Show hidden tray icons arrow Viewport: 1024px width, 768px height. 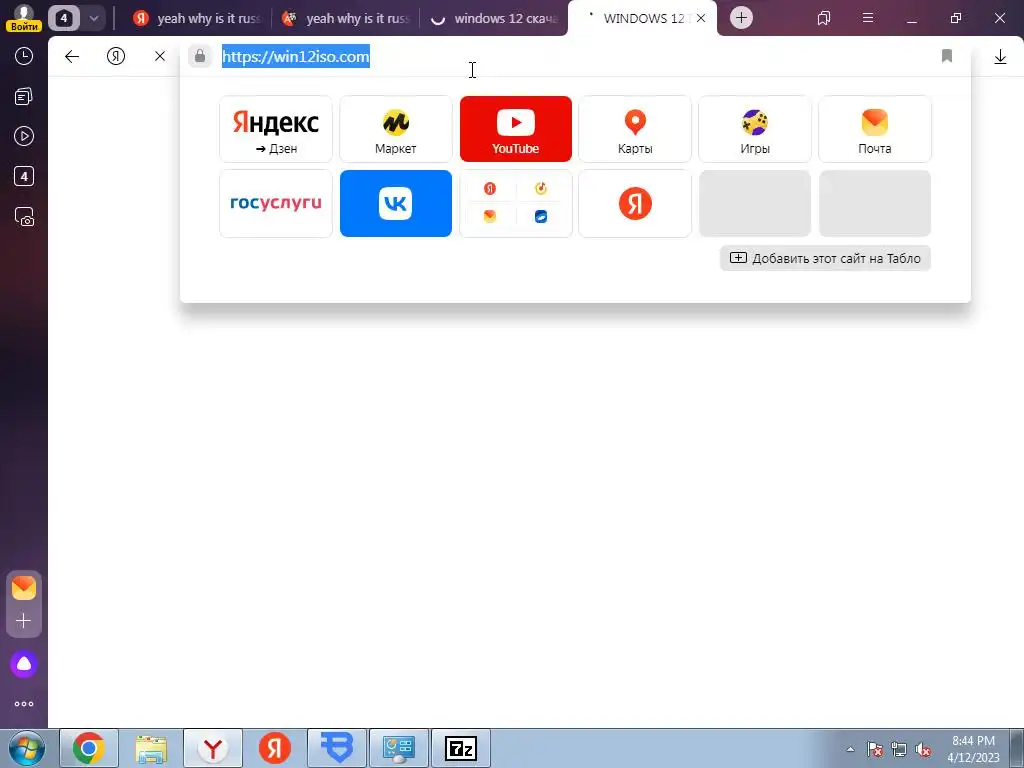[850, 750]
